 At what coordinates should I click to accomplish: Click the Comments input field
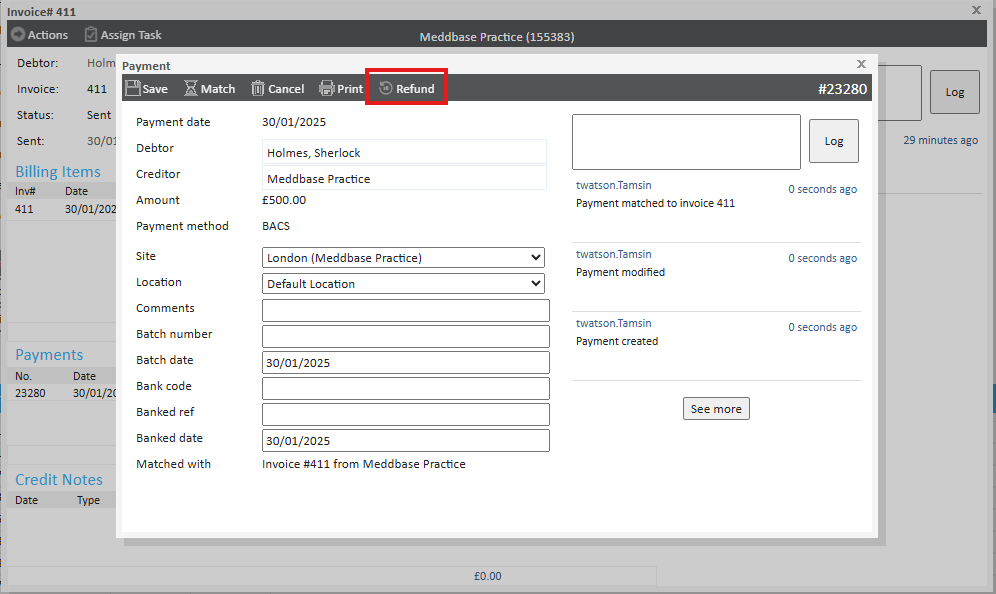(x=405, y=310)
